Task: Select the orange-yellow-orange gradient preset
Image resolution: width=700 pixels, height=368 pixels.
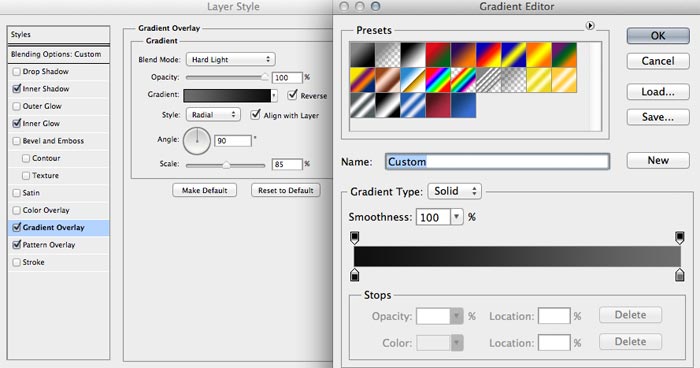Action: (539, 55)
